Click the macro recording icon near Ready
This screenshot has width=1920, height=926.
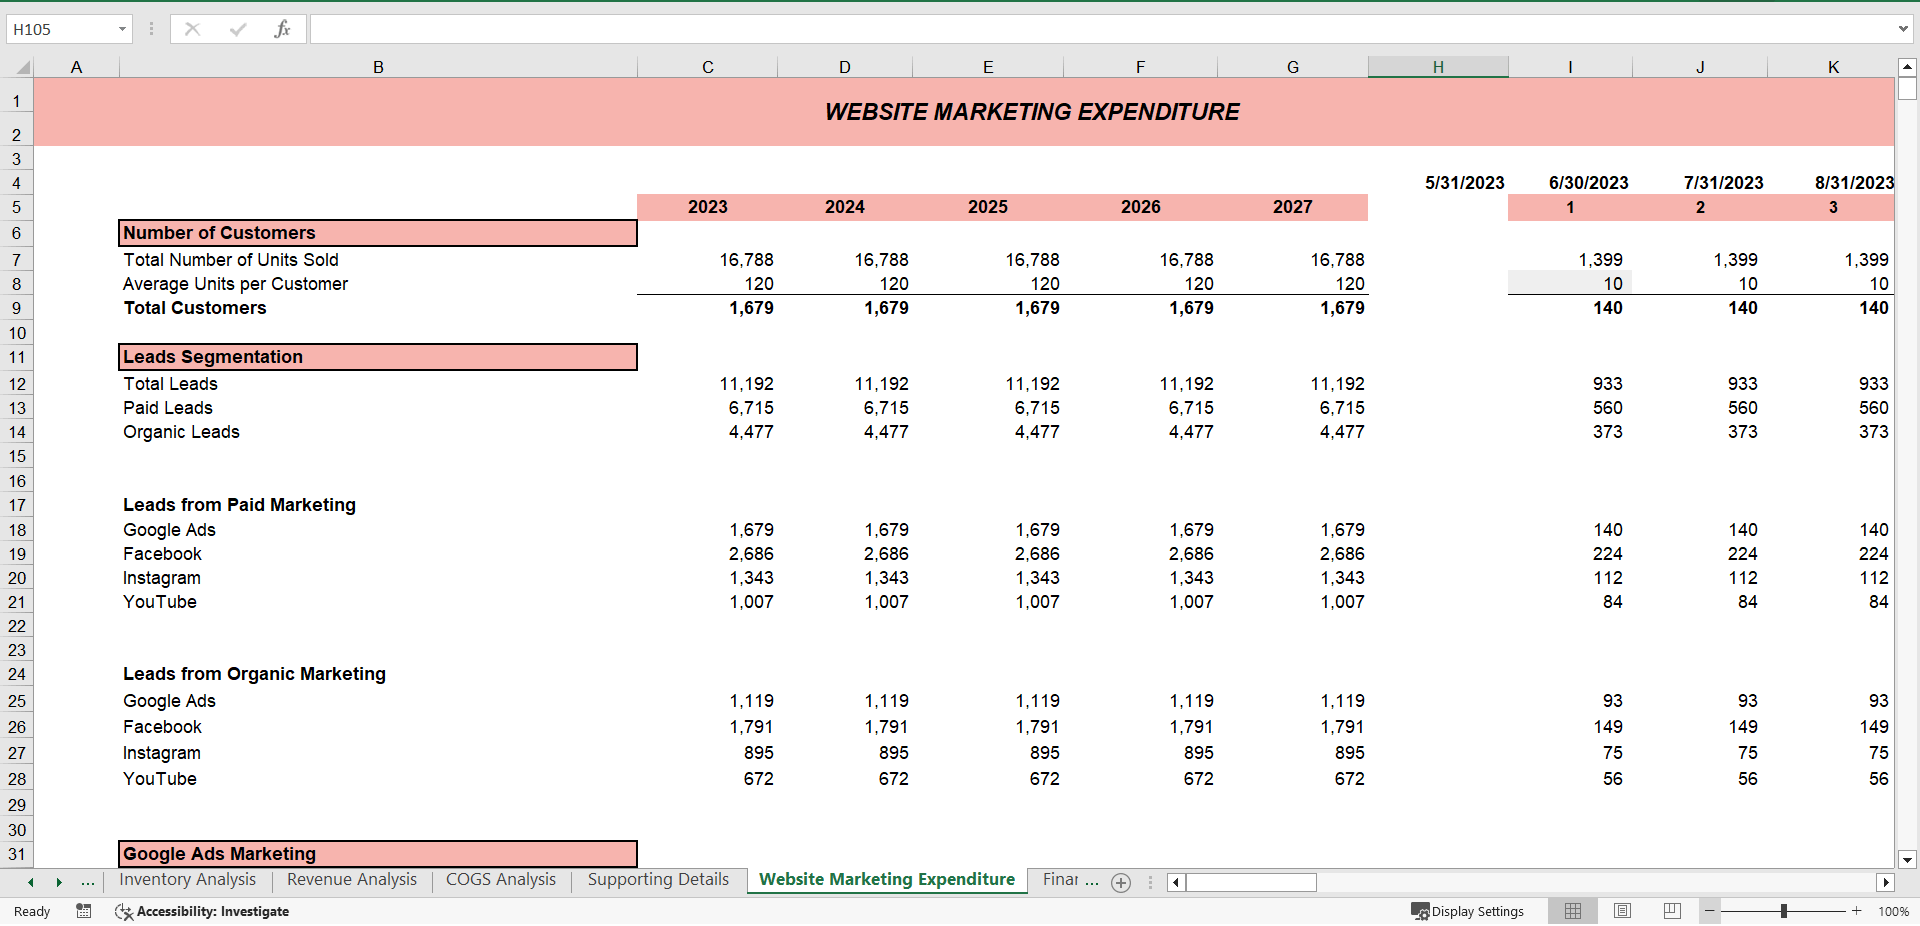[x=84, y=911]
